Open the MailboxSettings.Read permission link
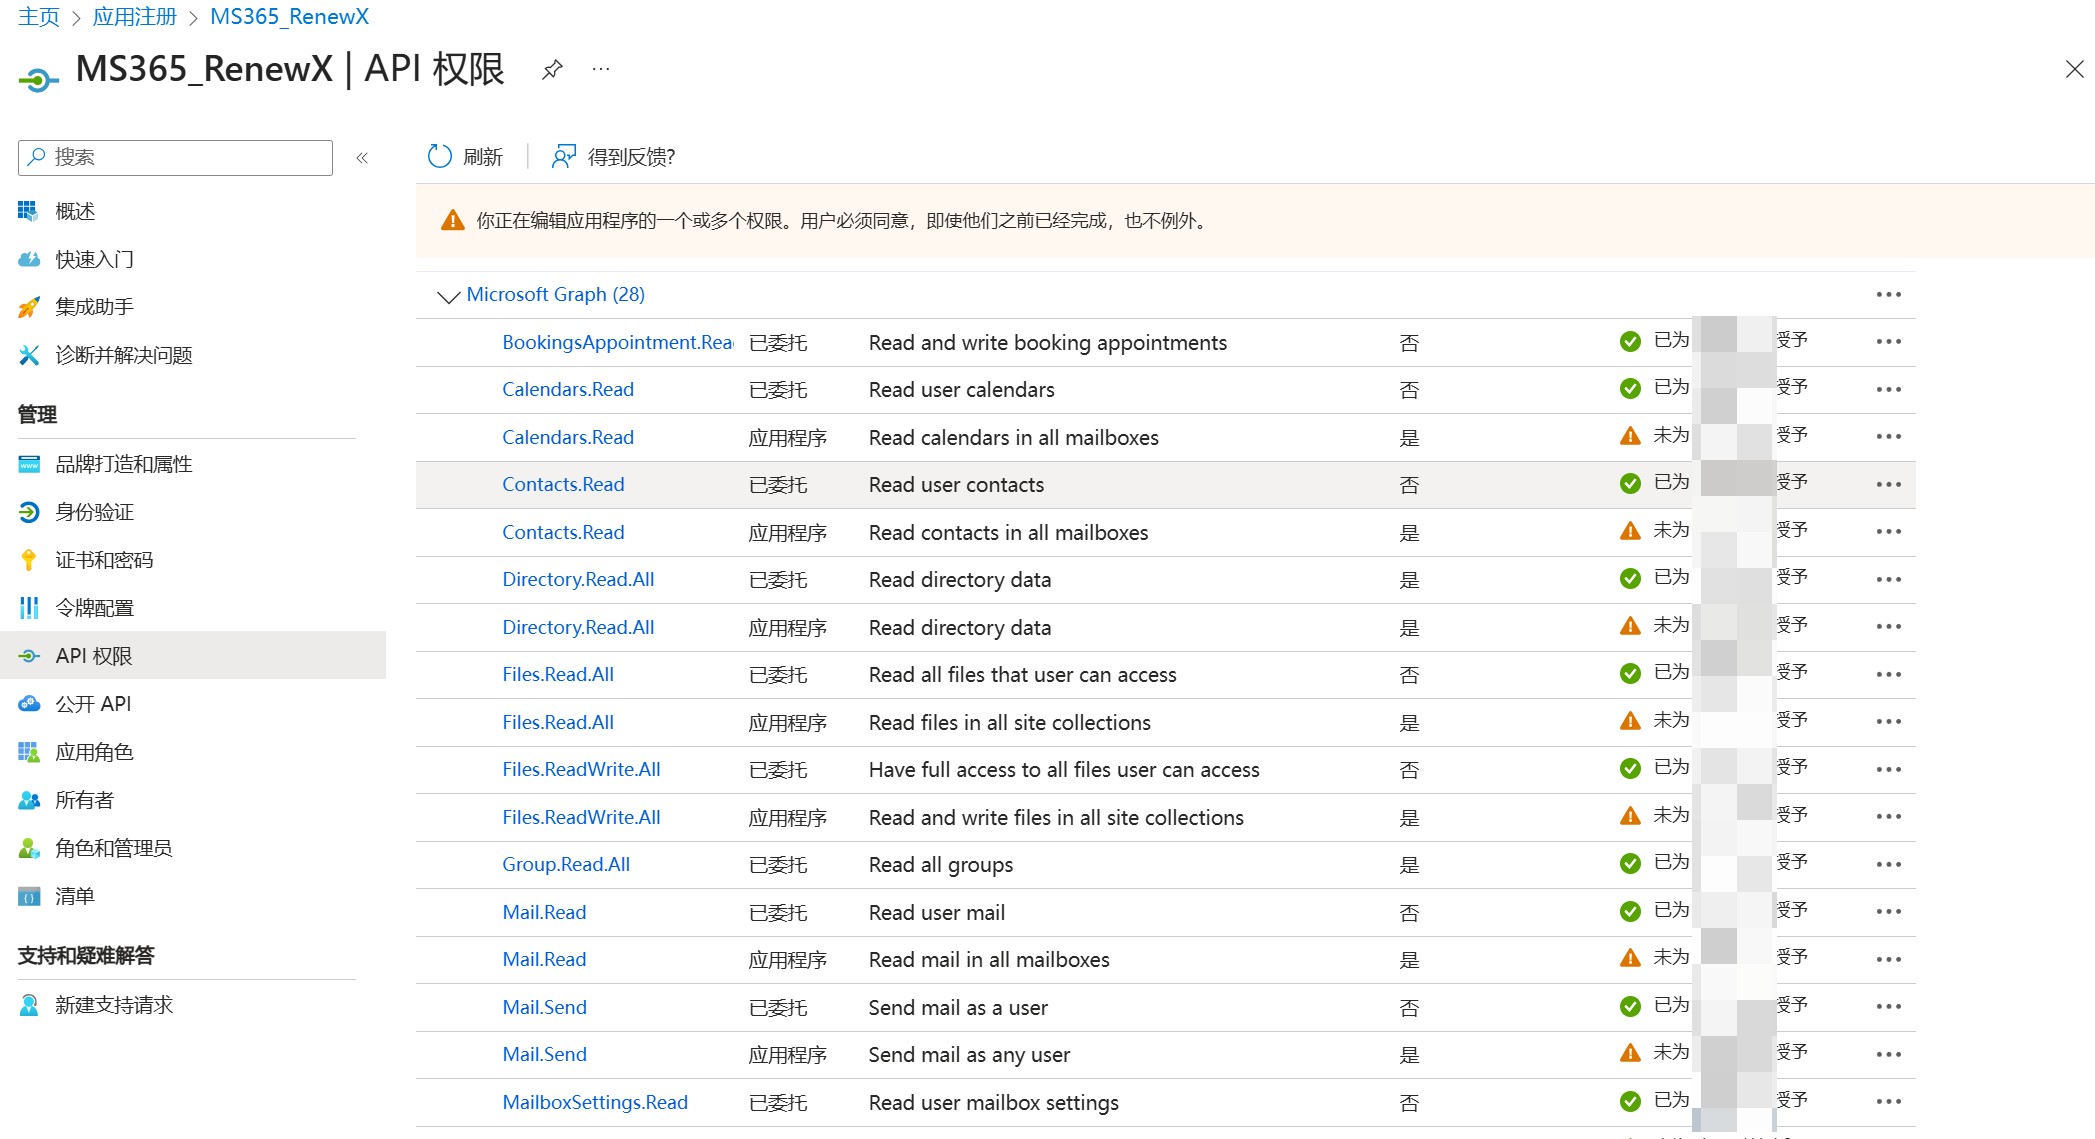The height and width of the screenshot is (1139, 2095). coord(595,1103)
